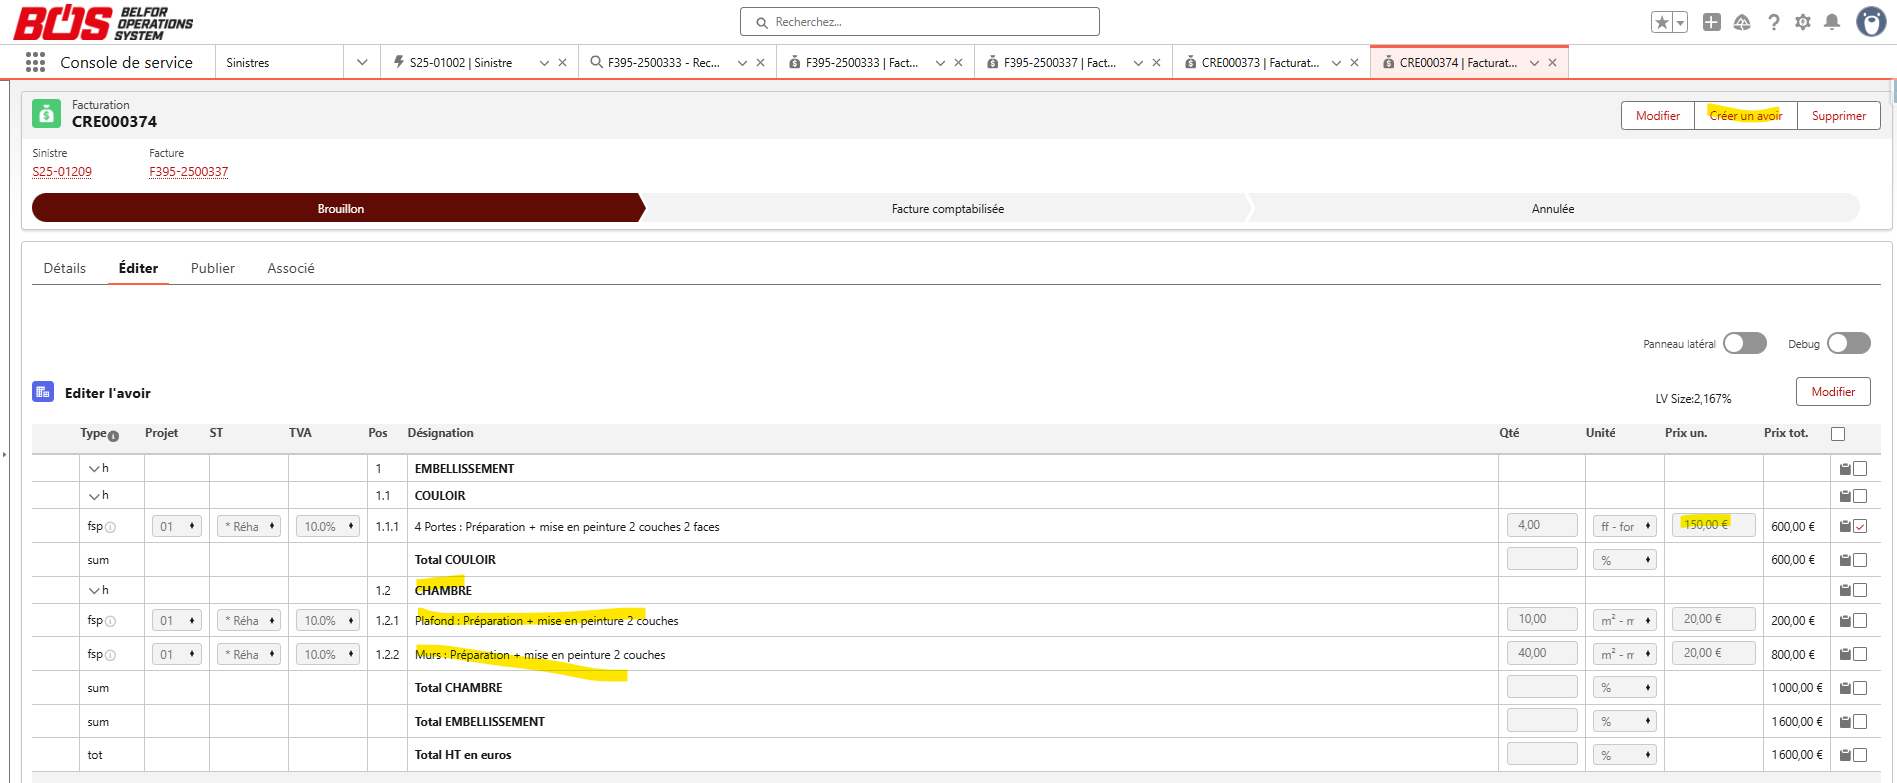1897x783 pixels.
Task: Open the Projet dropdown on the 4 Portes row
Action: [177, 526]
